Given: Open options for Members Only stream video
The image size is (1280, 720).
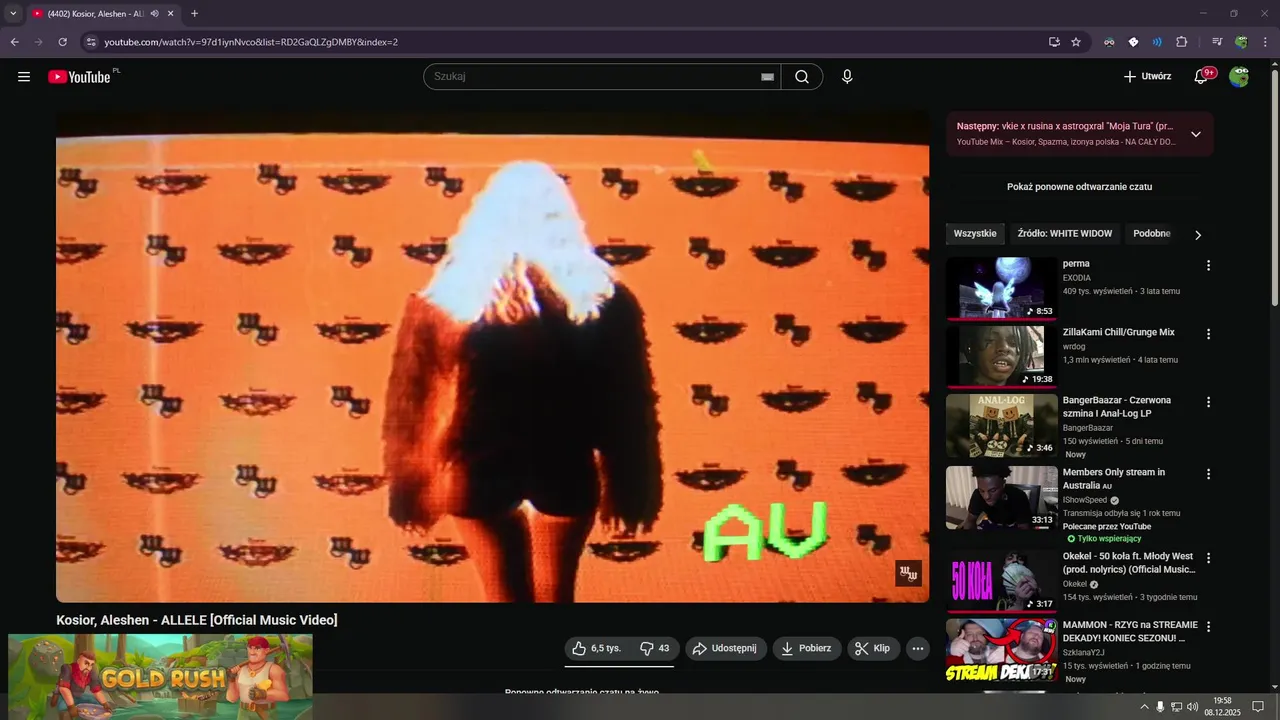Looking at the screenshot, I should tap(1208, 474).
